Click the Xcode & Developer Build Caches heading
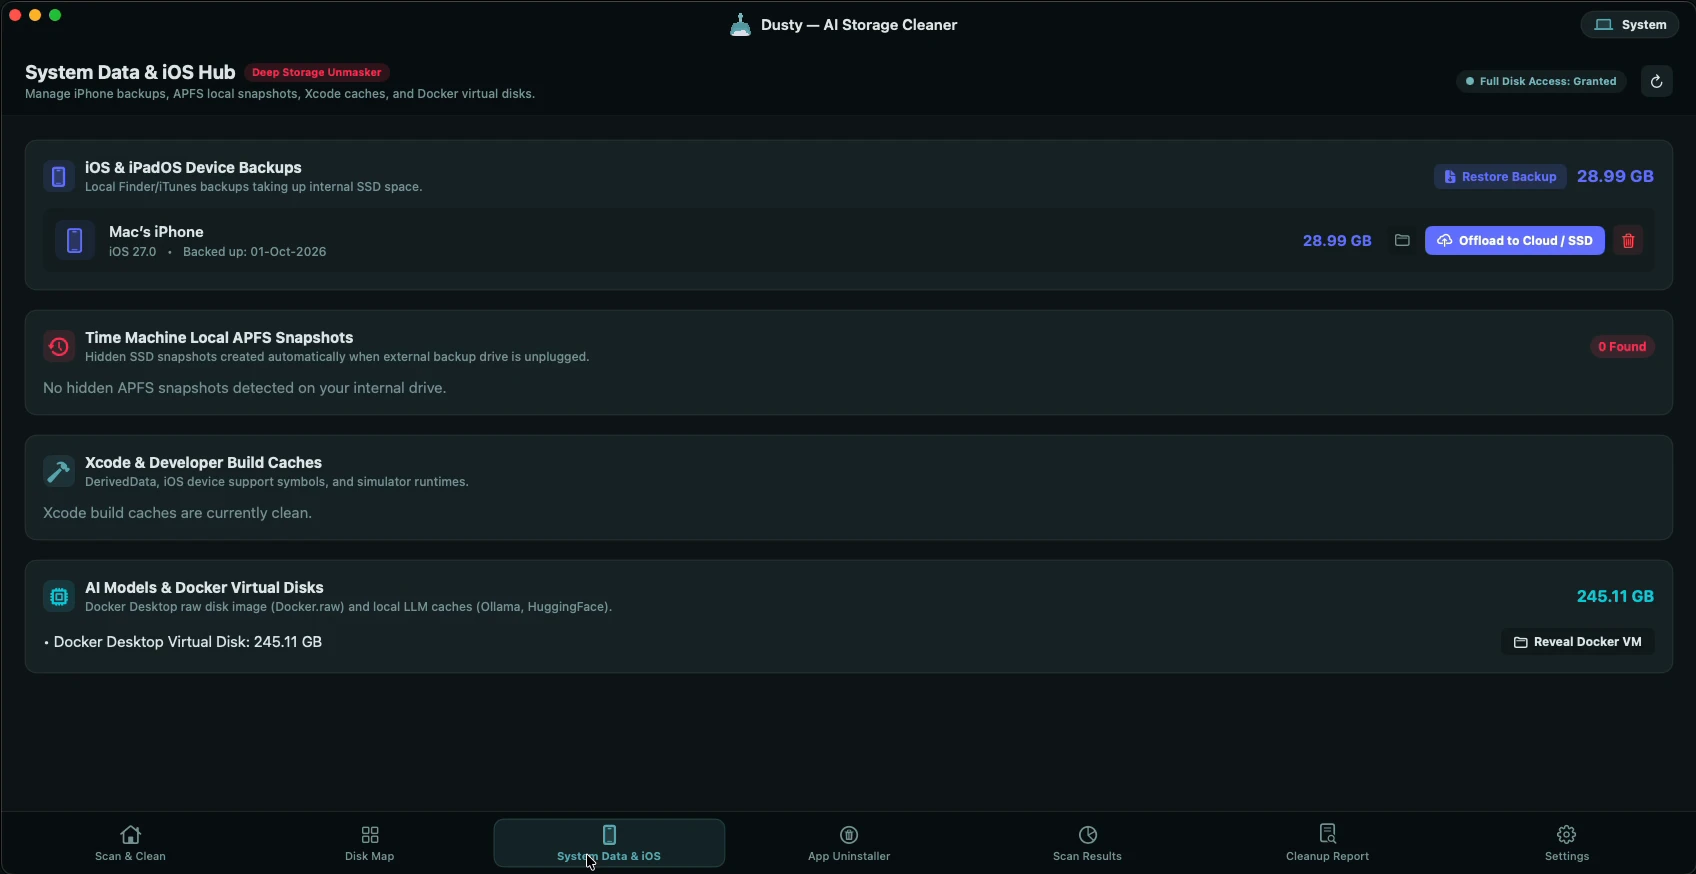The width and height of the screenshot is (1696, 874). (203, 463)
